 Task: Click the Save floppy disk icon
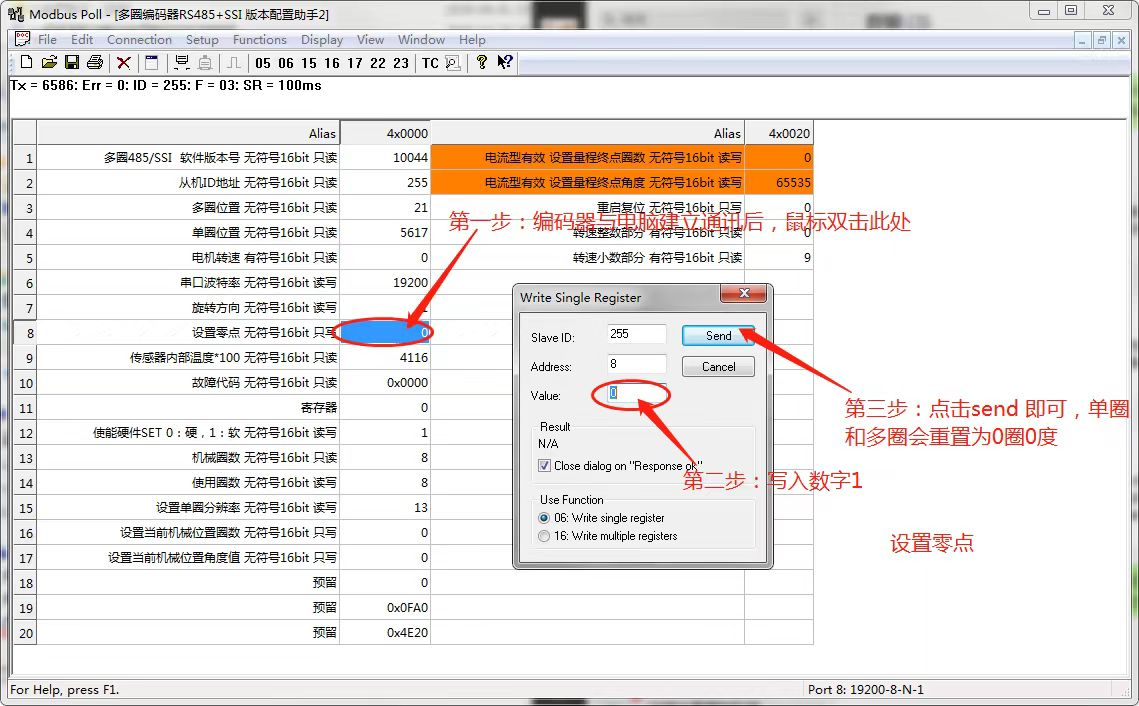pyautogui.click(x=72, y=62)
